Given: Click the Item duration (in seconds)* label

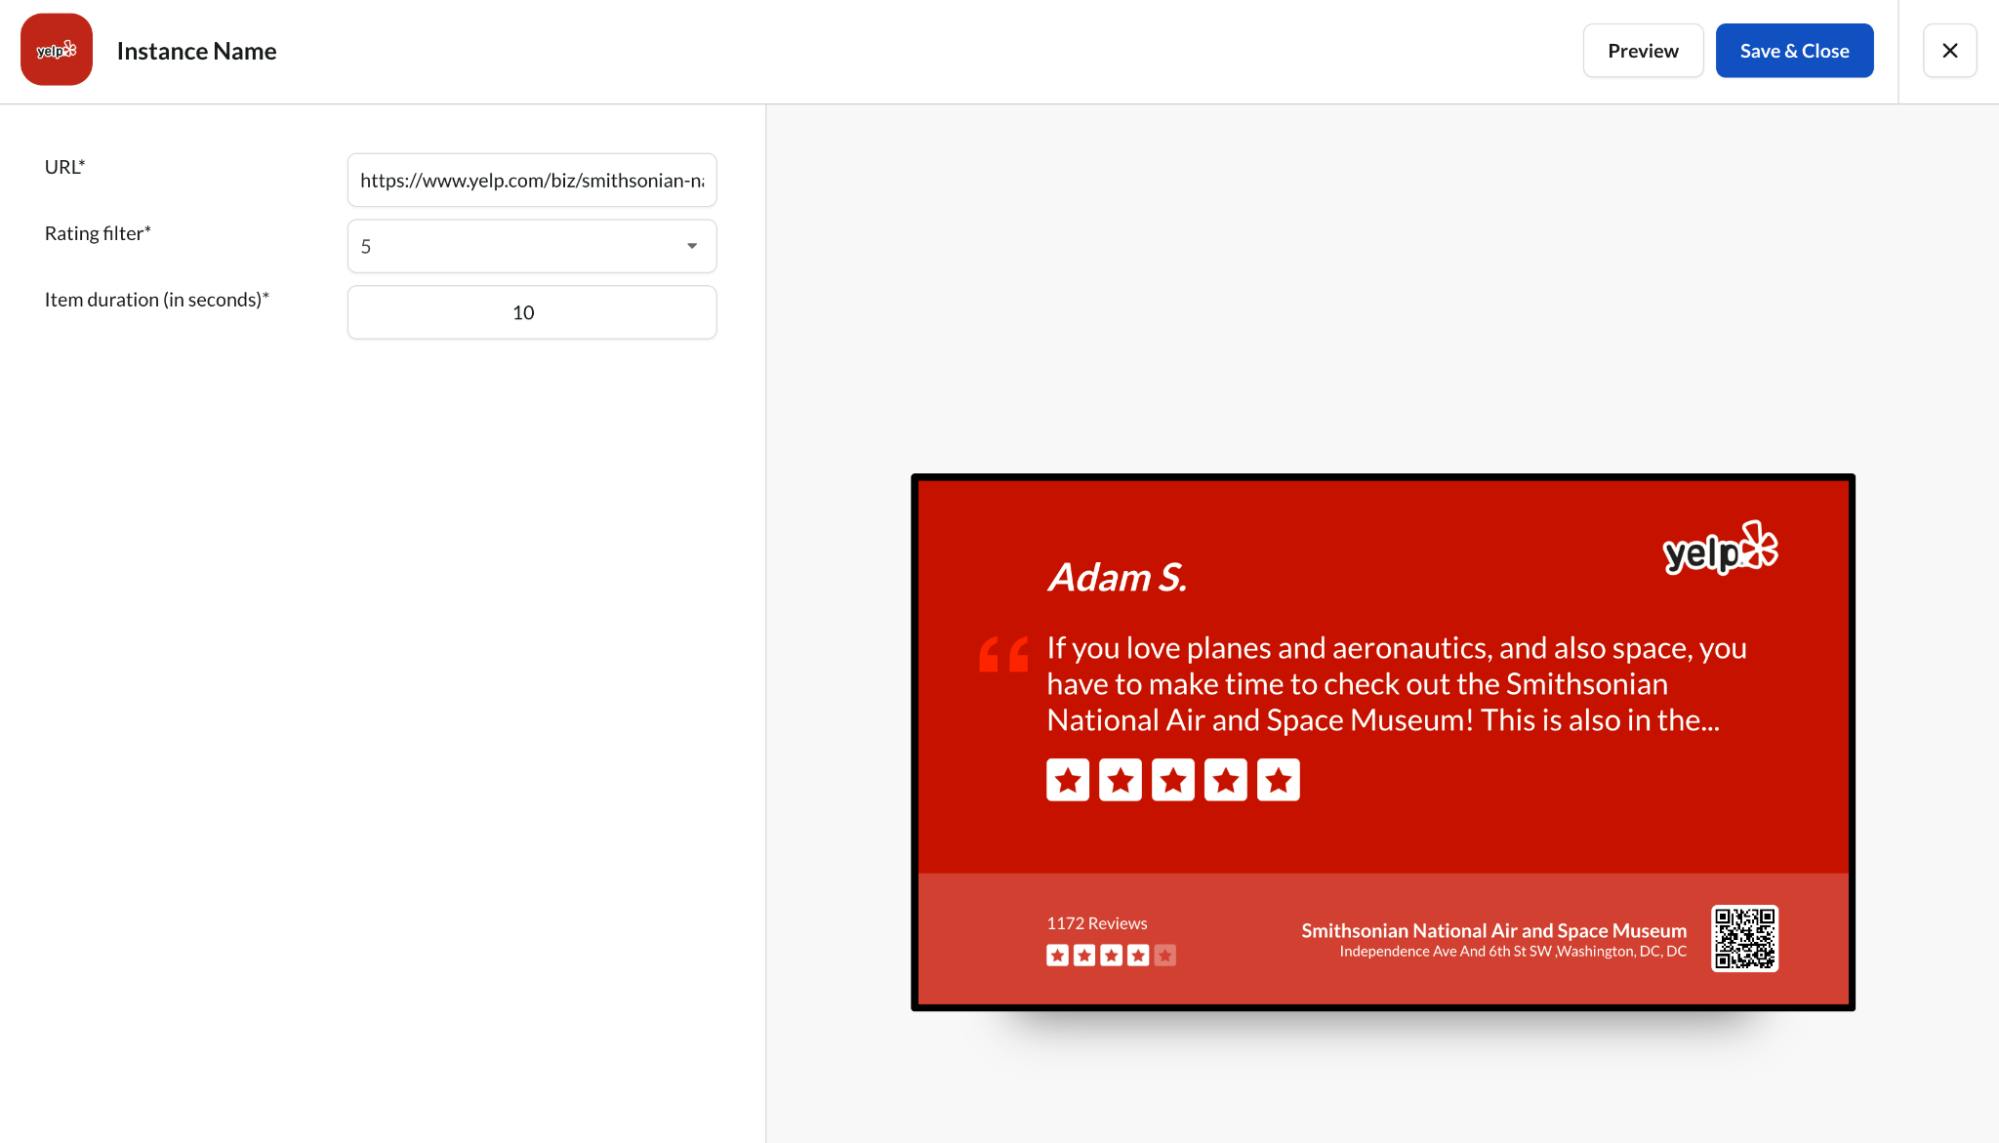Looking at the screenshot, I should click(156, 299).
